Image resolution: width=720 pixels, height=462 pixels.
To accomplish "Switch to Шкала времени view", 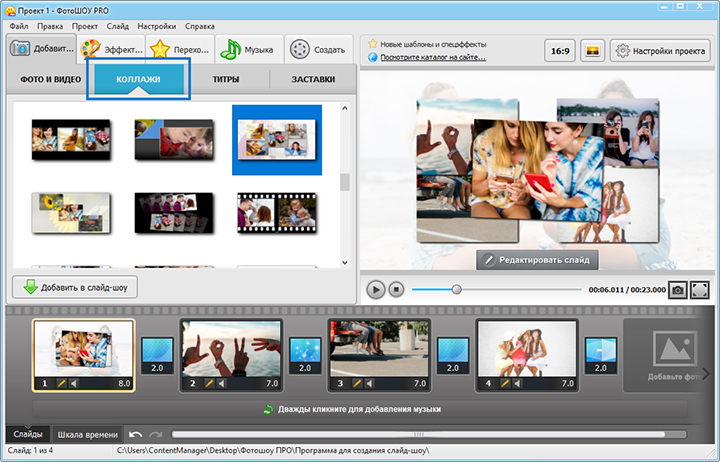I will (87, 434).
